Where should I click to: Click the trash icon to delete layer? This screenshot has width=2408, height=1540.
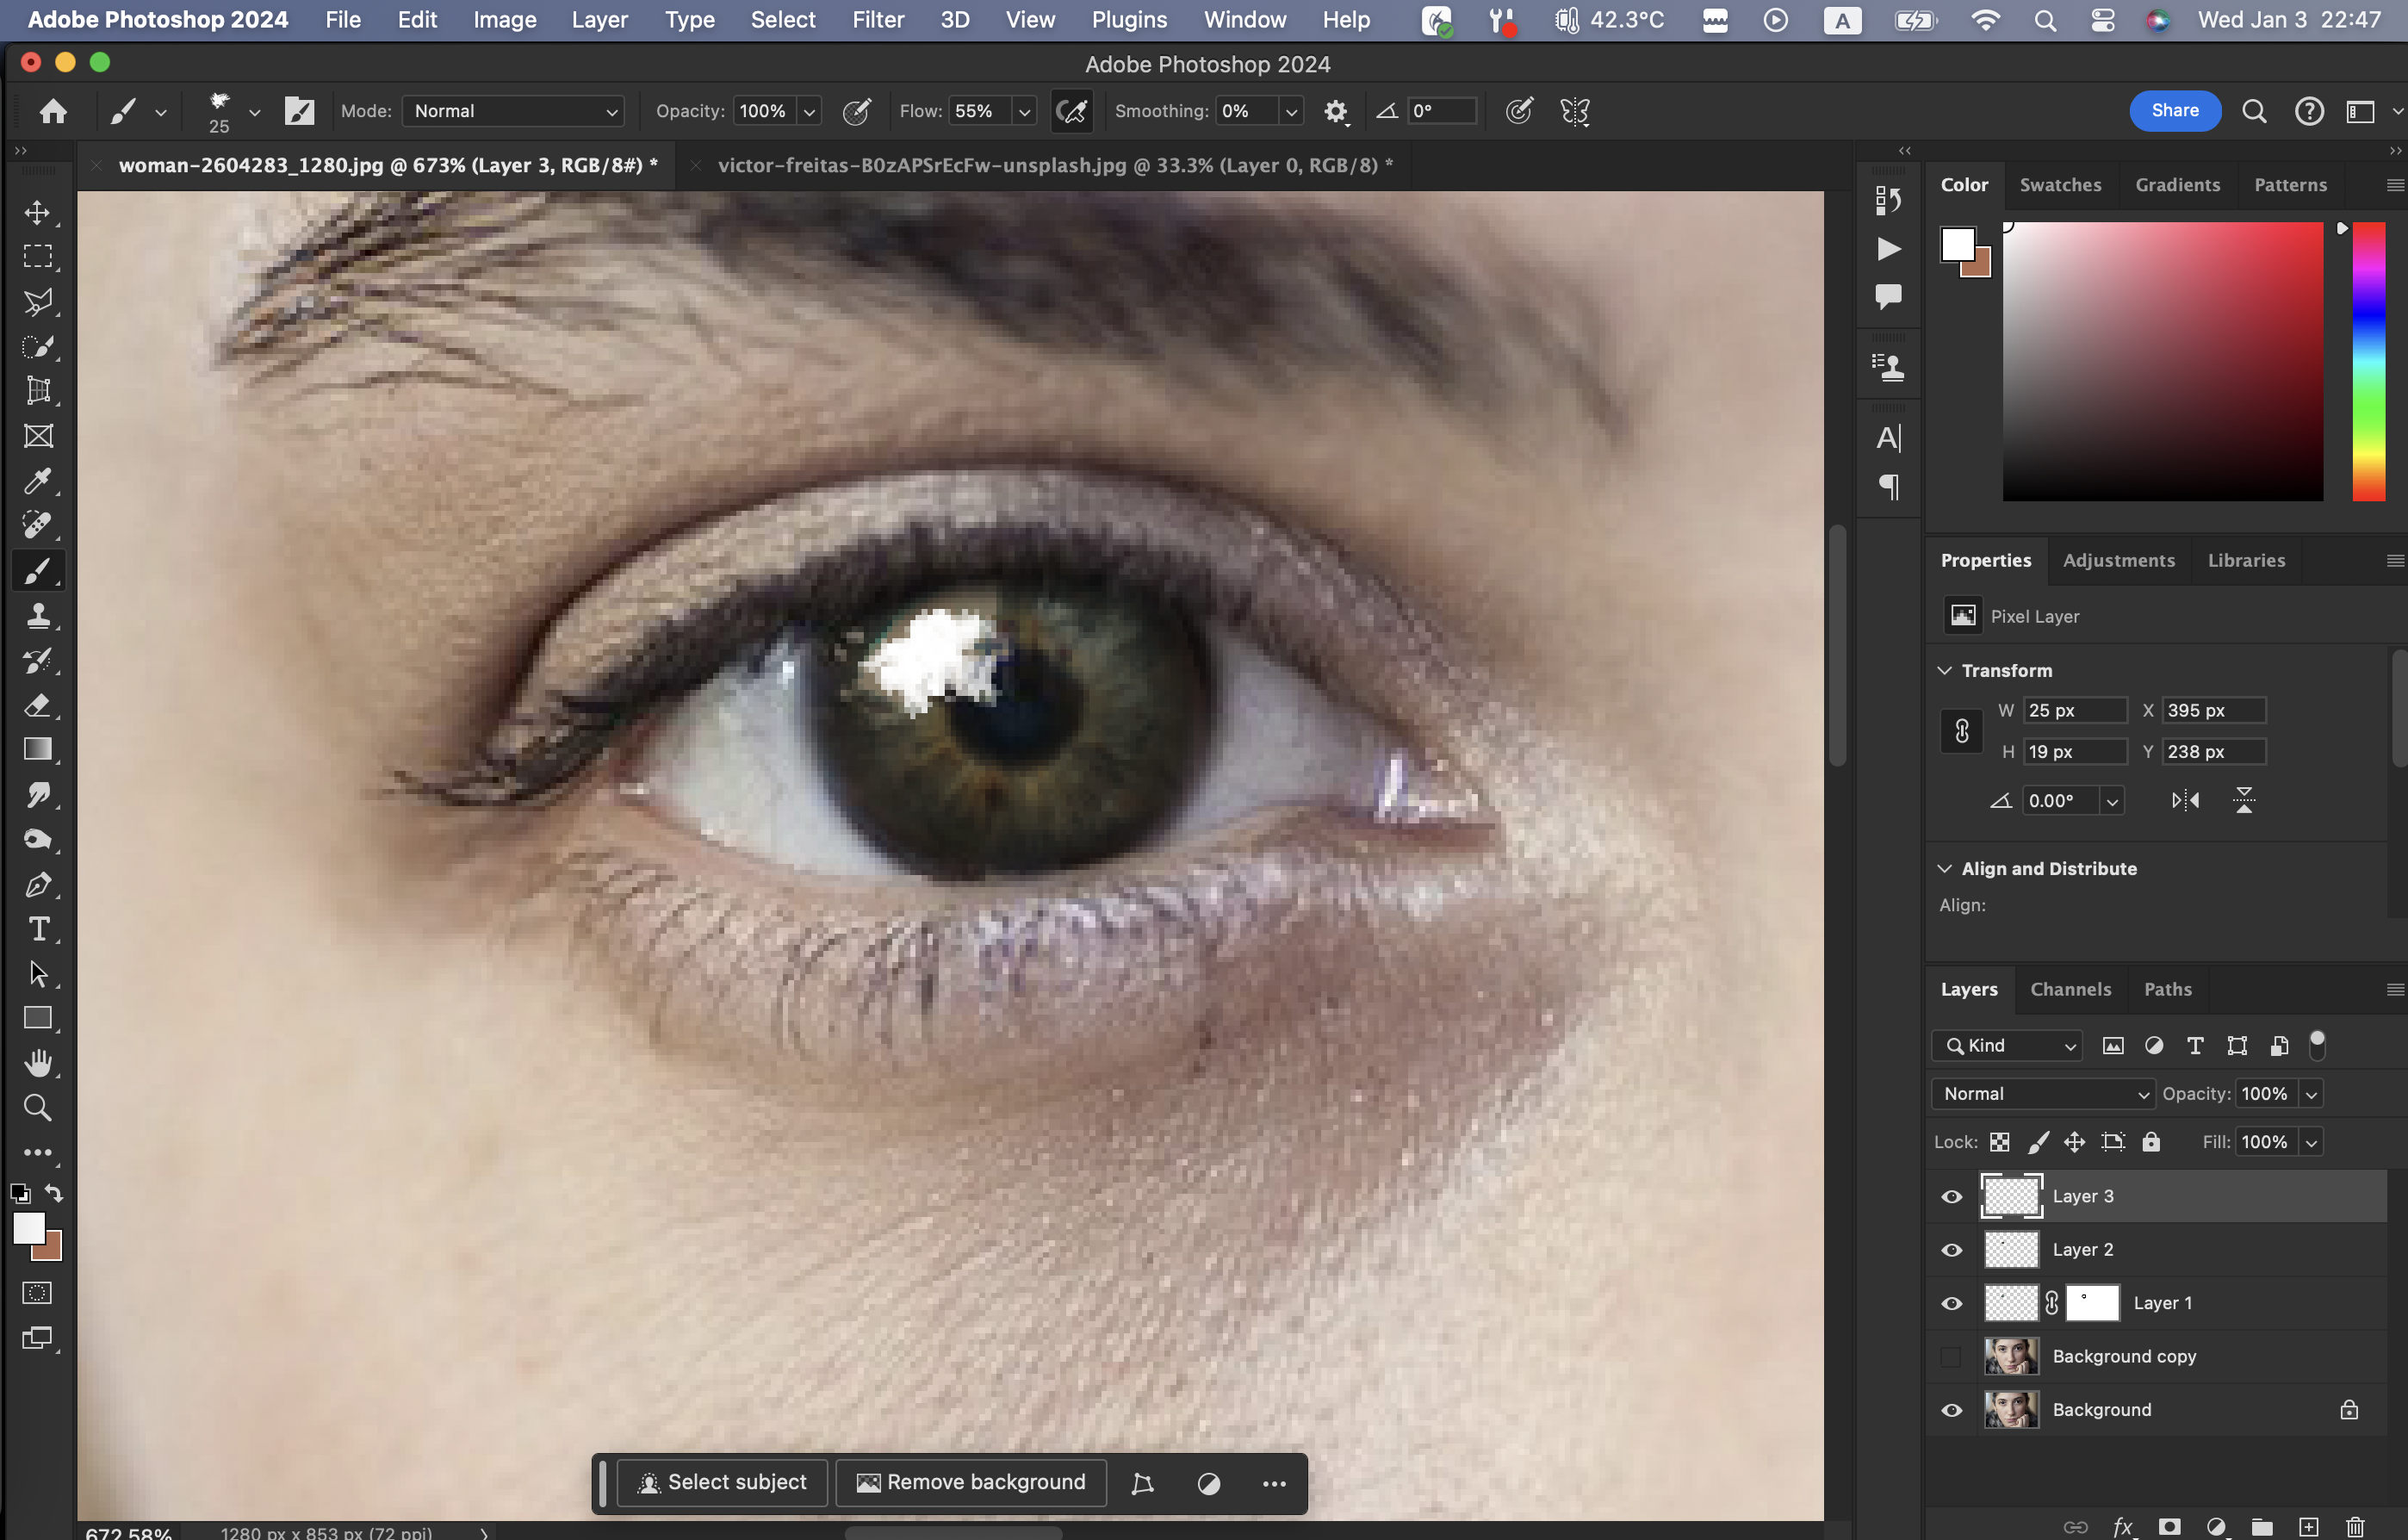(x=2355, y=1527)
